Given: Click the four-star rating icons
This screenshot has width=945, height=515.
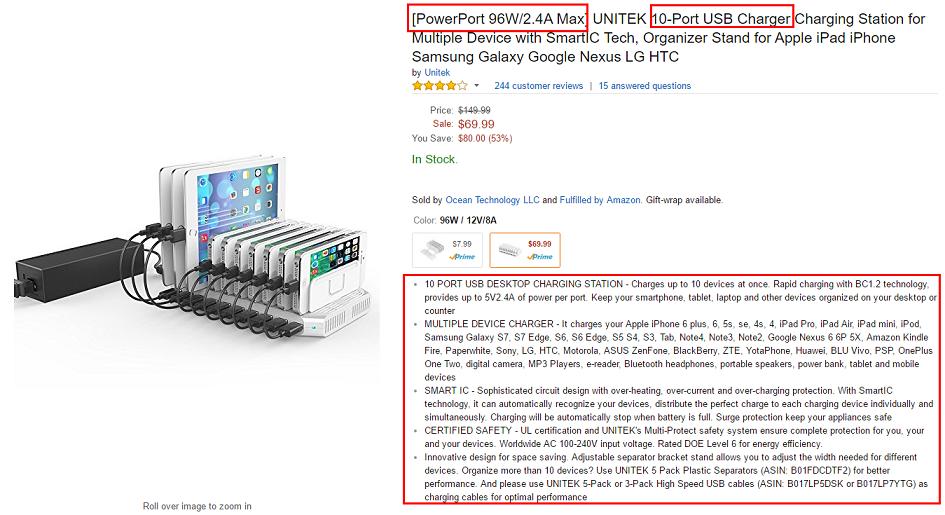Looking at the screenshot, I should [439, 86].
